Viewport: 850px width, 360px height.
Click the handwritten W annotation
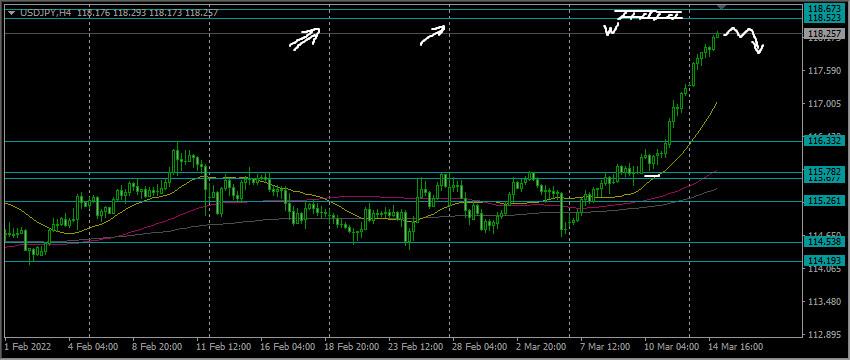pos(611,30)
